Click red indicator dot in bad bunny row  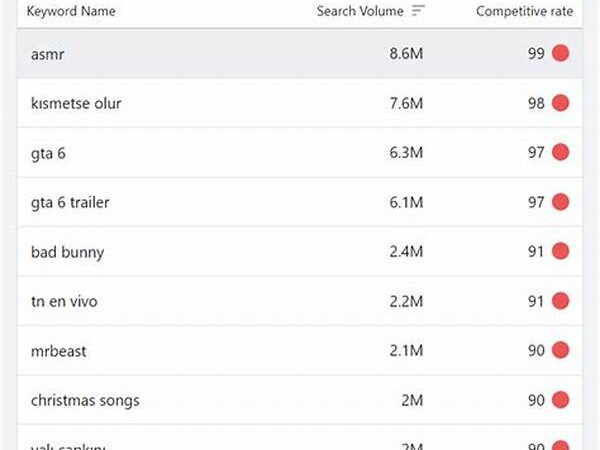[x=561, y=251]
